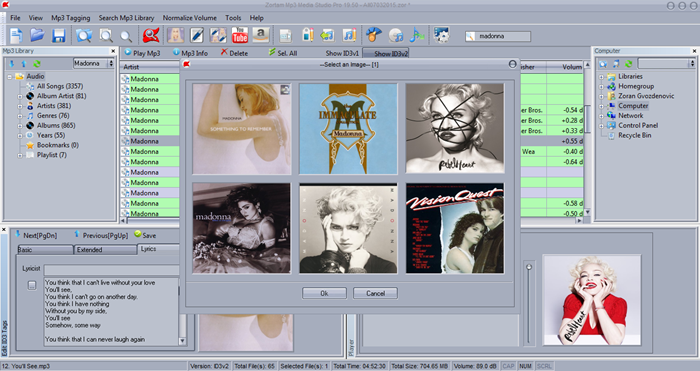
Task: Collapse the Audio tree node
Action: (9, 76)
